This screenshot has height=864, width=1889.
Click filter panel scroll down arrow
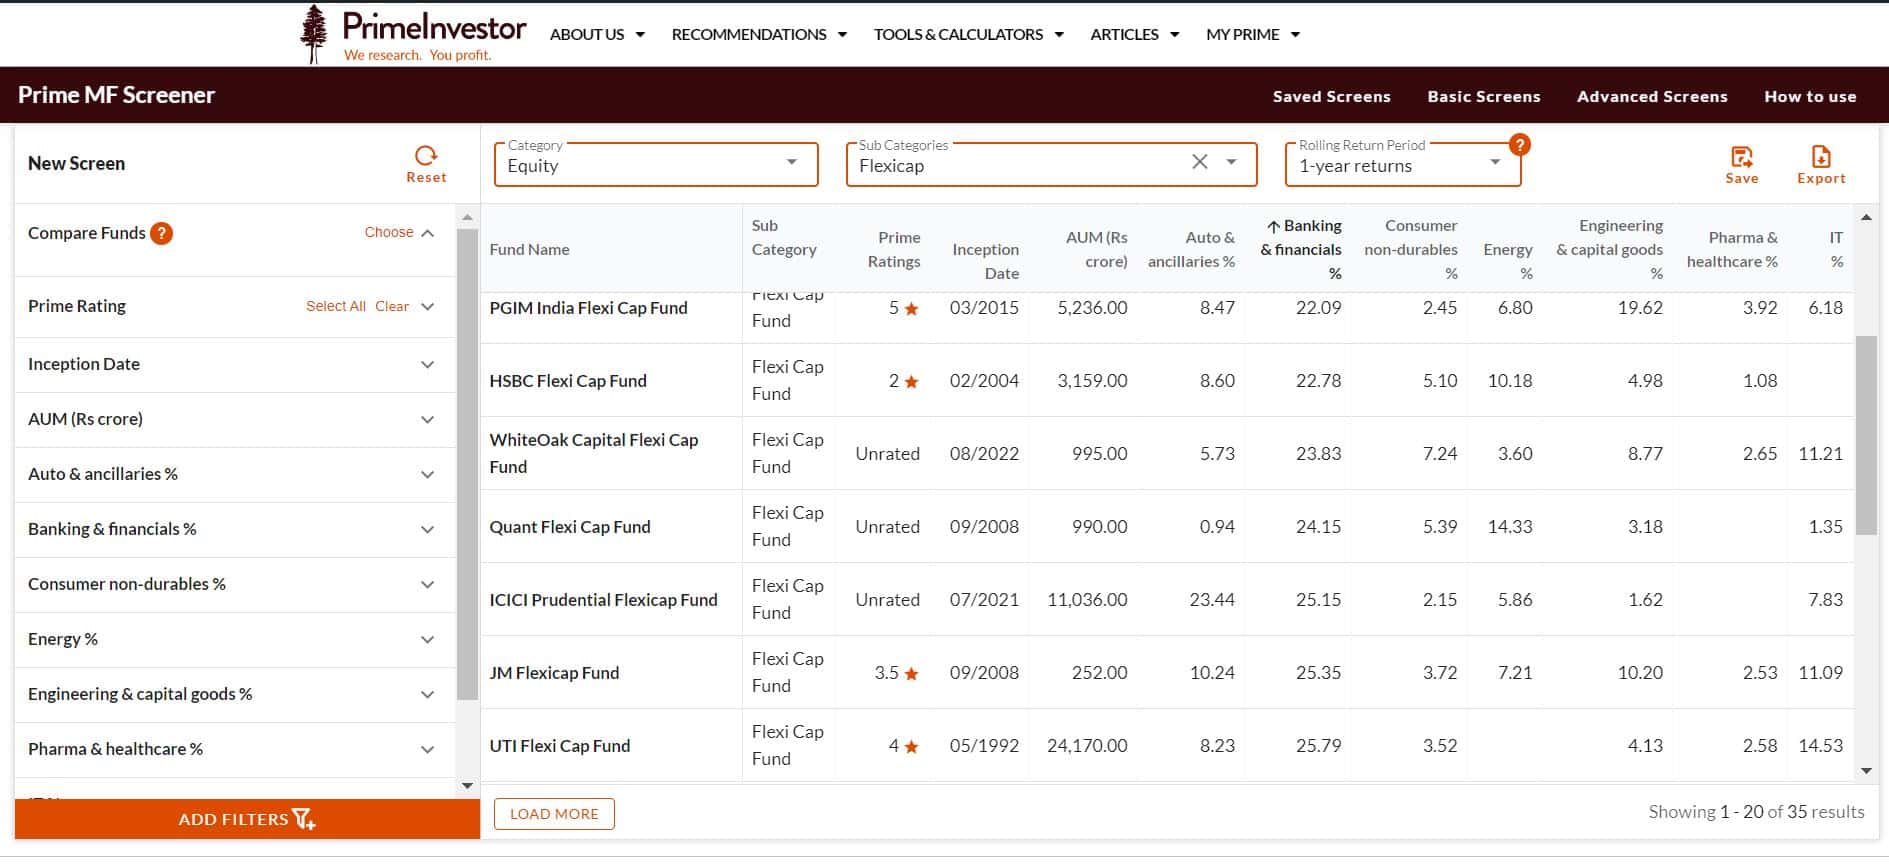(467, 786)
